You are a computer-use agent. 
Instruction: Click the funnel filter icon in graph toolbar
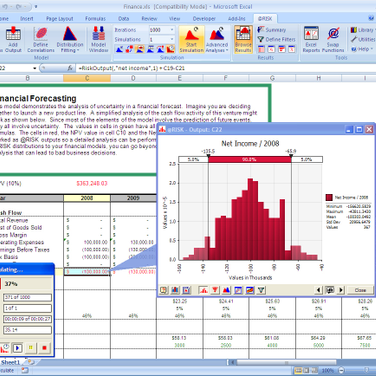click(261, 290)
